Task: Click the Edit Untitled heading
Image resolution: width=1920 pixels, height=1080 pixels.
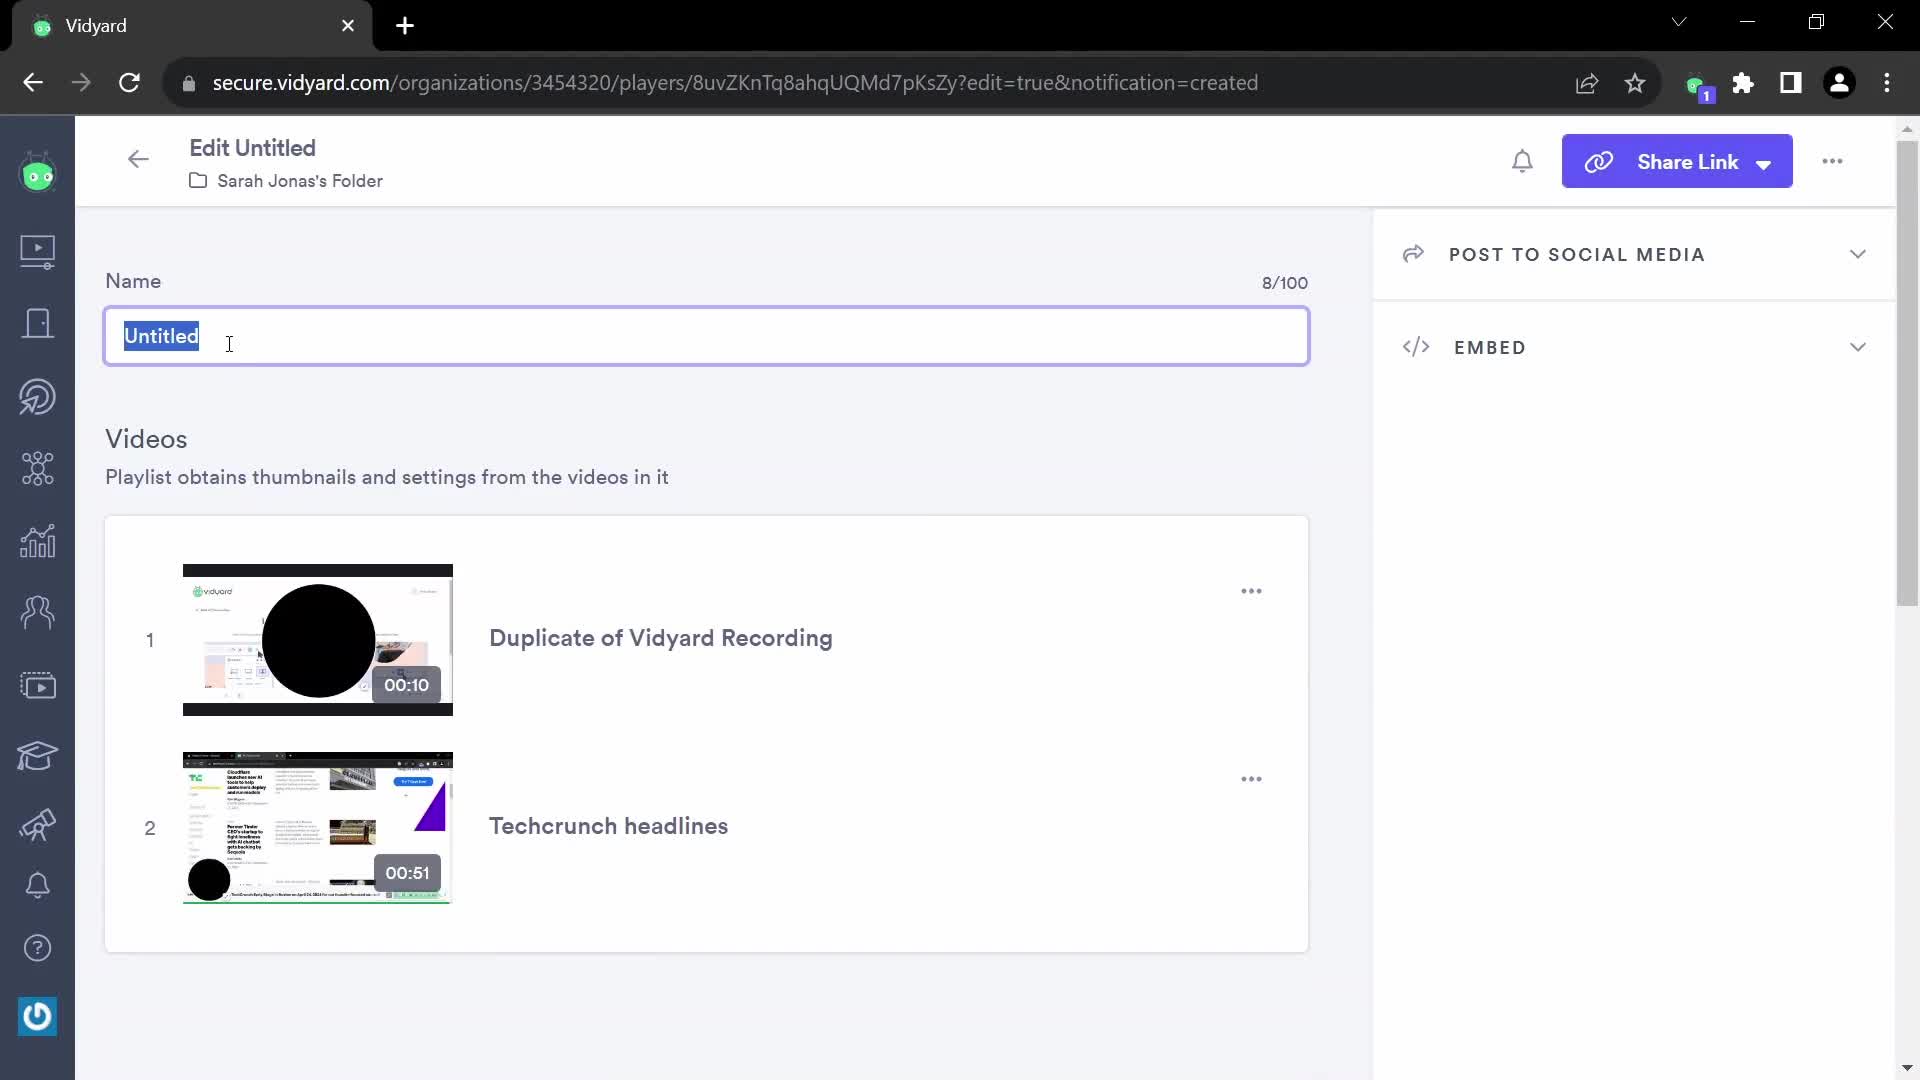Action: 253,148
